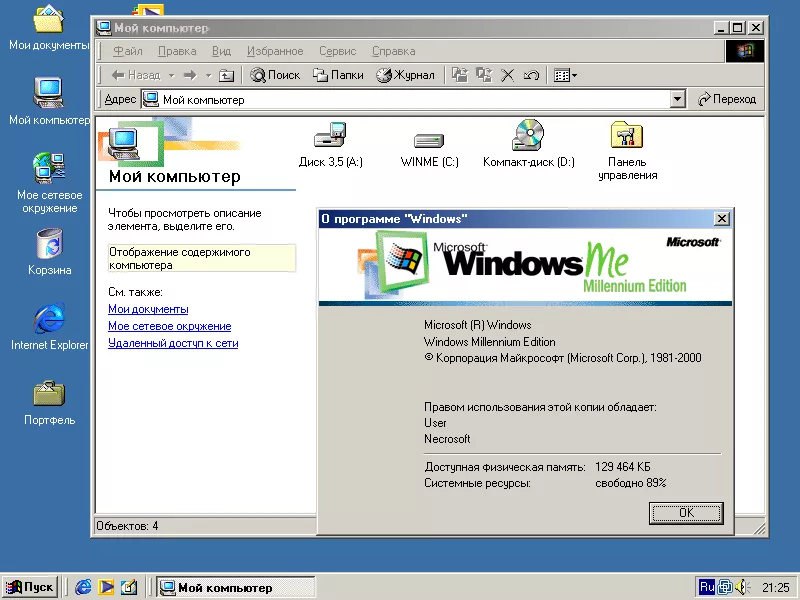This screenshot has height=600, width=800.
Task: Click the Объектов: 4 status bar text
Action: (x=127, y=526)
